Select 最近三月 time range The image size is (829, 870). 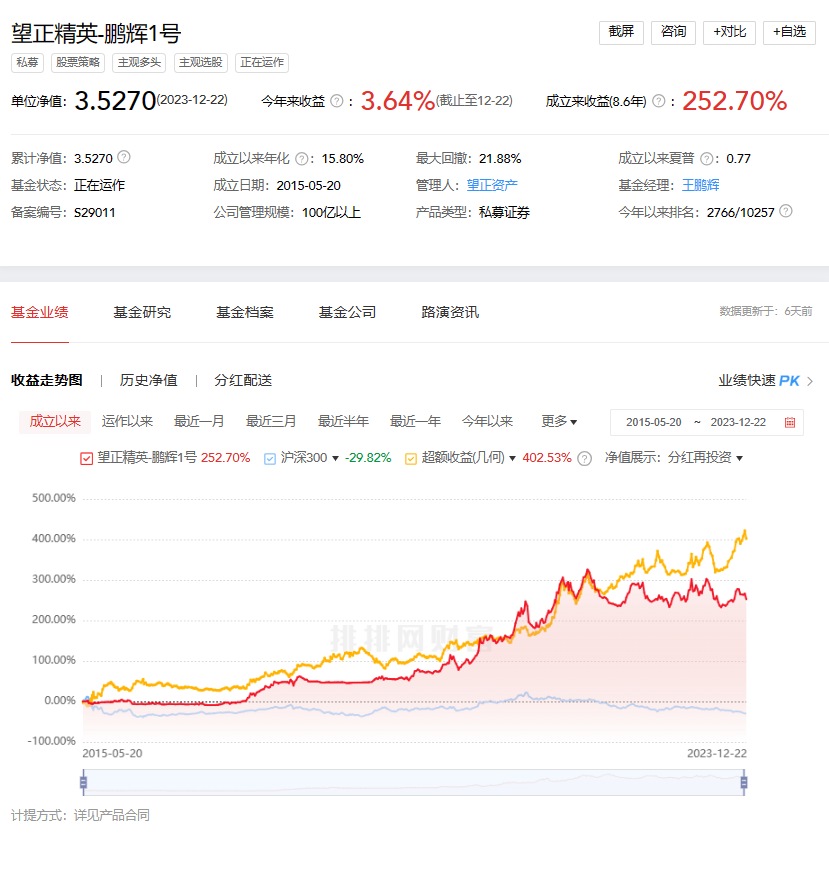(x=271, y=422)
